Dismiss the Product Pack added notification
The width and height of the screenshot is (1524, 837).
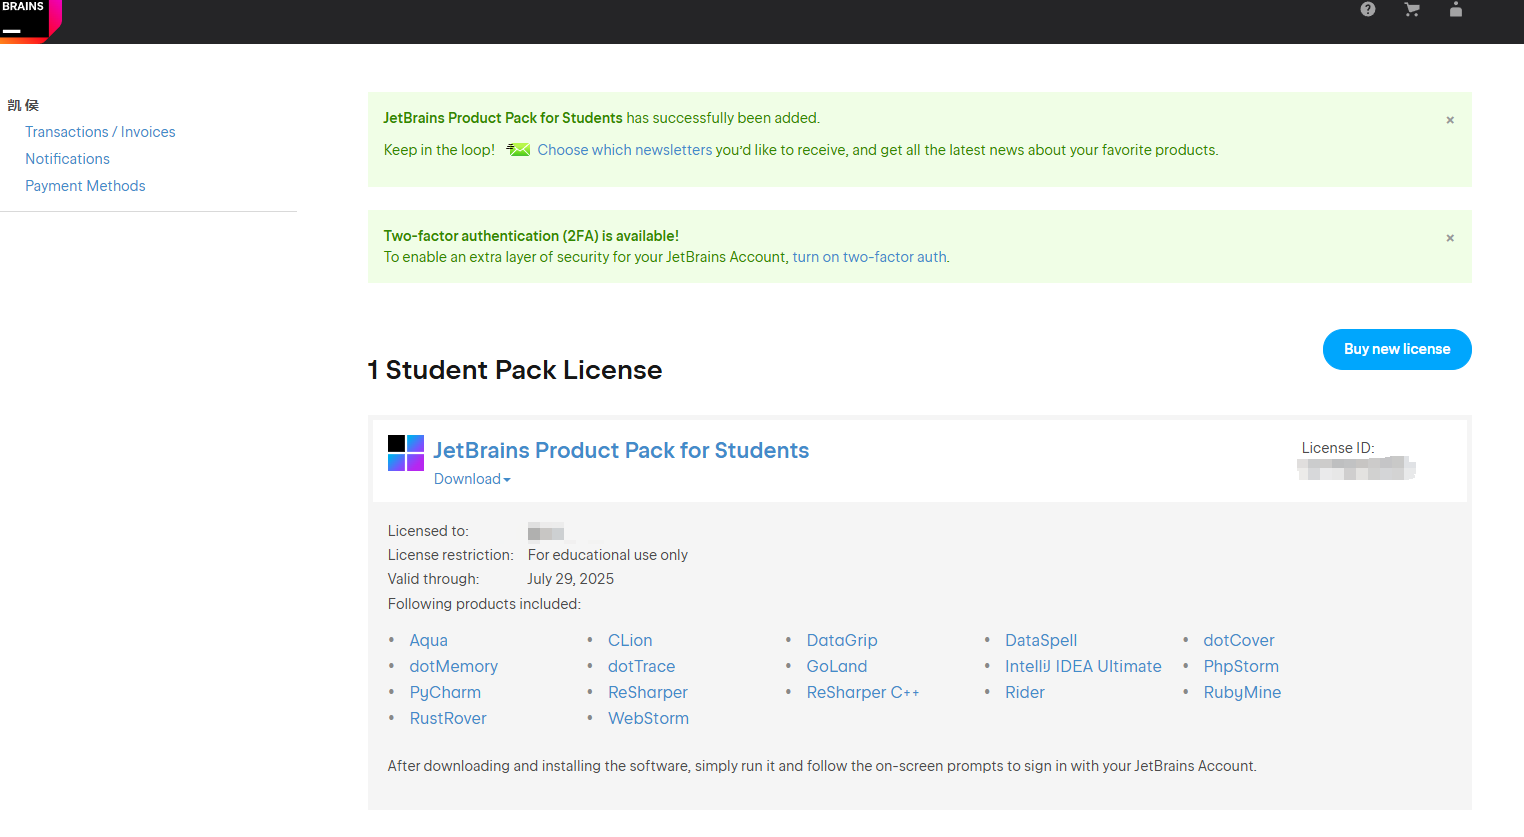(1450, 120)
